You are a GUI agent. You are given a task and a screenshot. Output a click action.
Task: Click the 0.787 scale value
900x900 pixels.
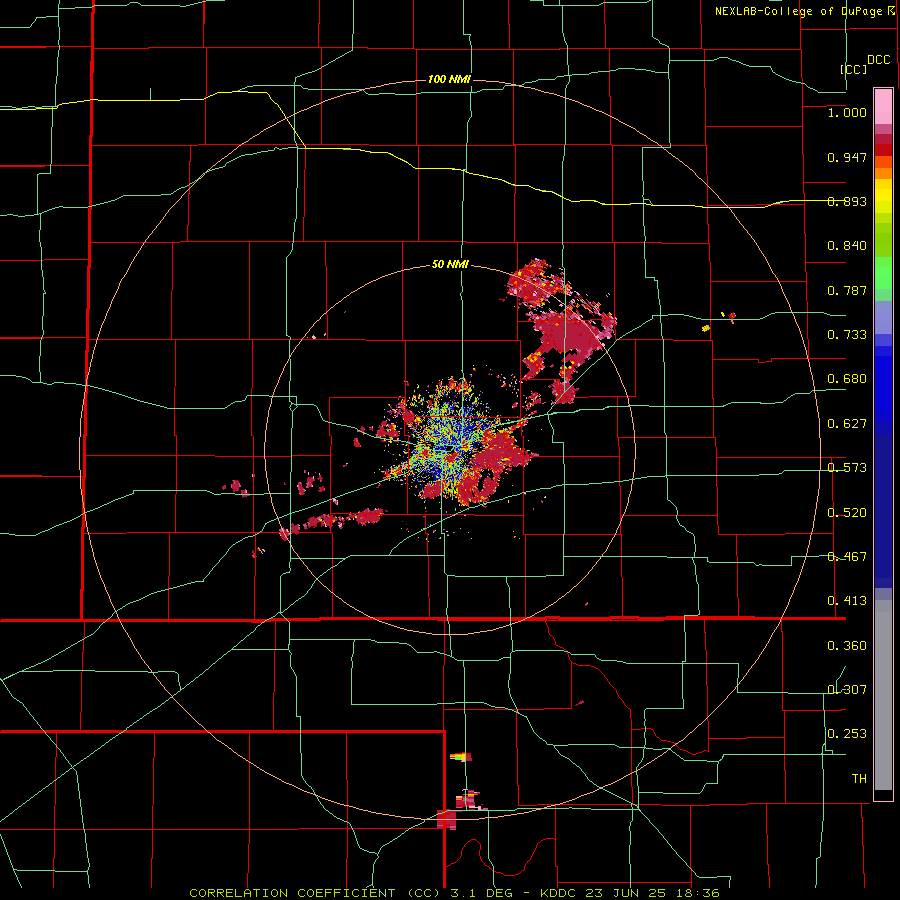(x=847, y=290)
